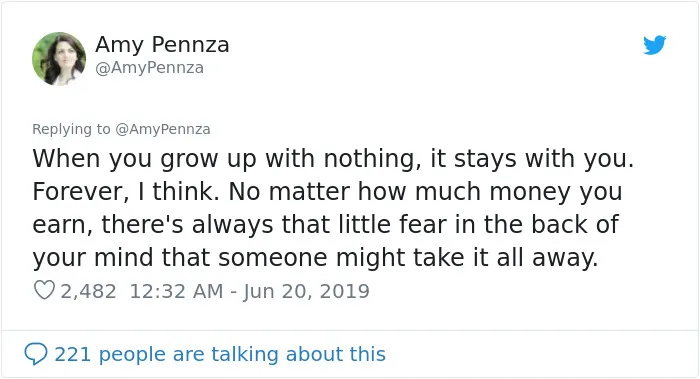Like the tweet with the heart icon
Screen dimensions: 700x379
point(44,290)
